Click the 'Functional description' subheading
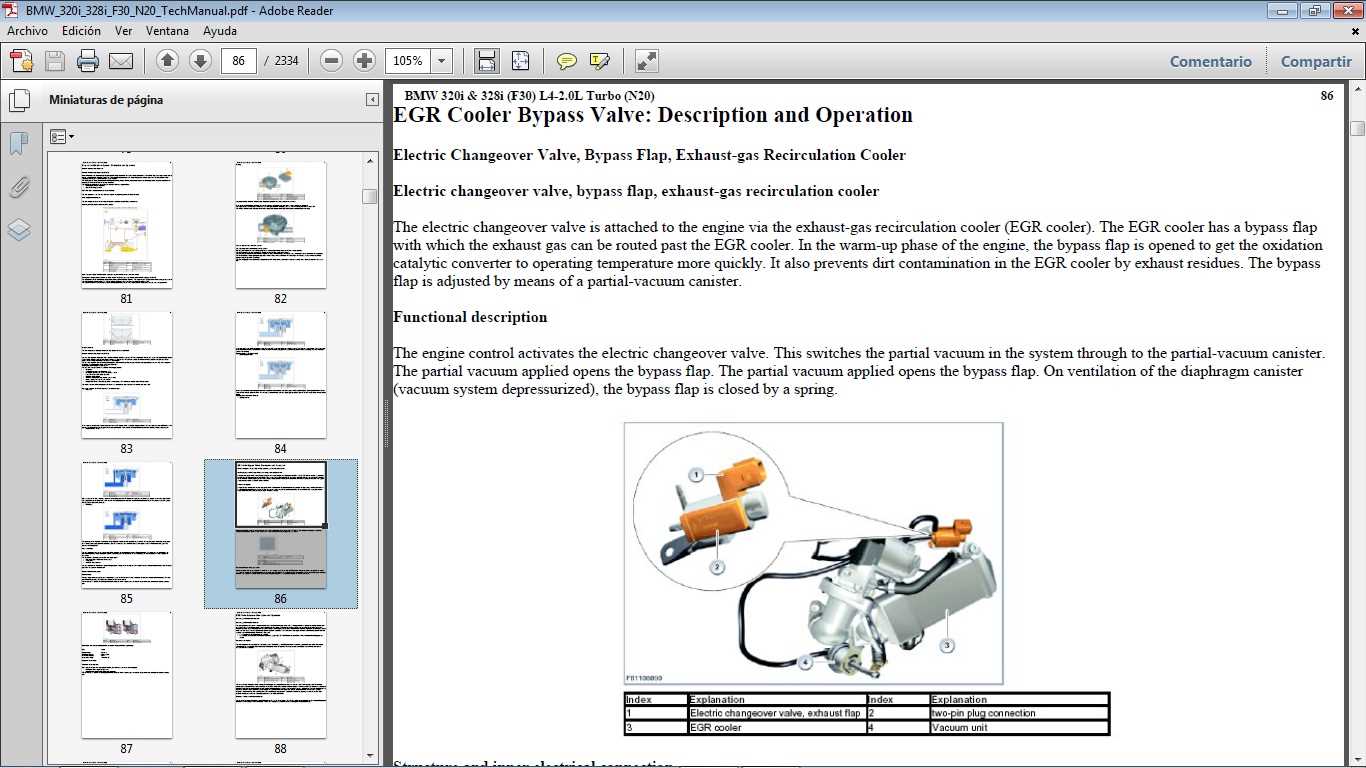 [470, 317]
